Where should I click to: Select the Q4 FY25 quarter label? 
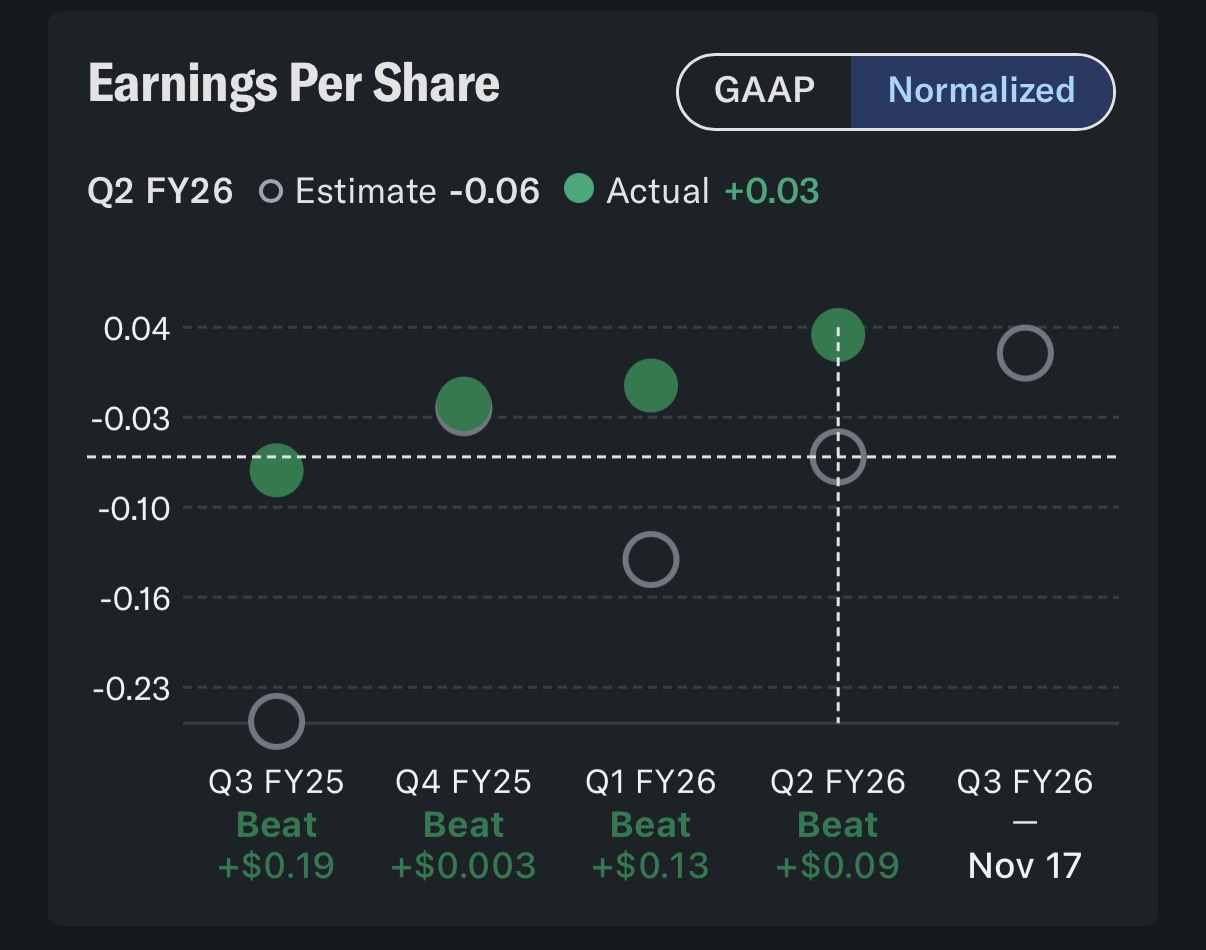point(463,782)
